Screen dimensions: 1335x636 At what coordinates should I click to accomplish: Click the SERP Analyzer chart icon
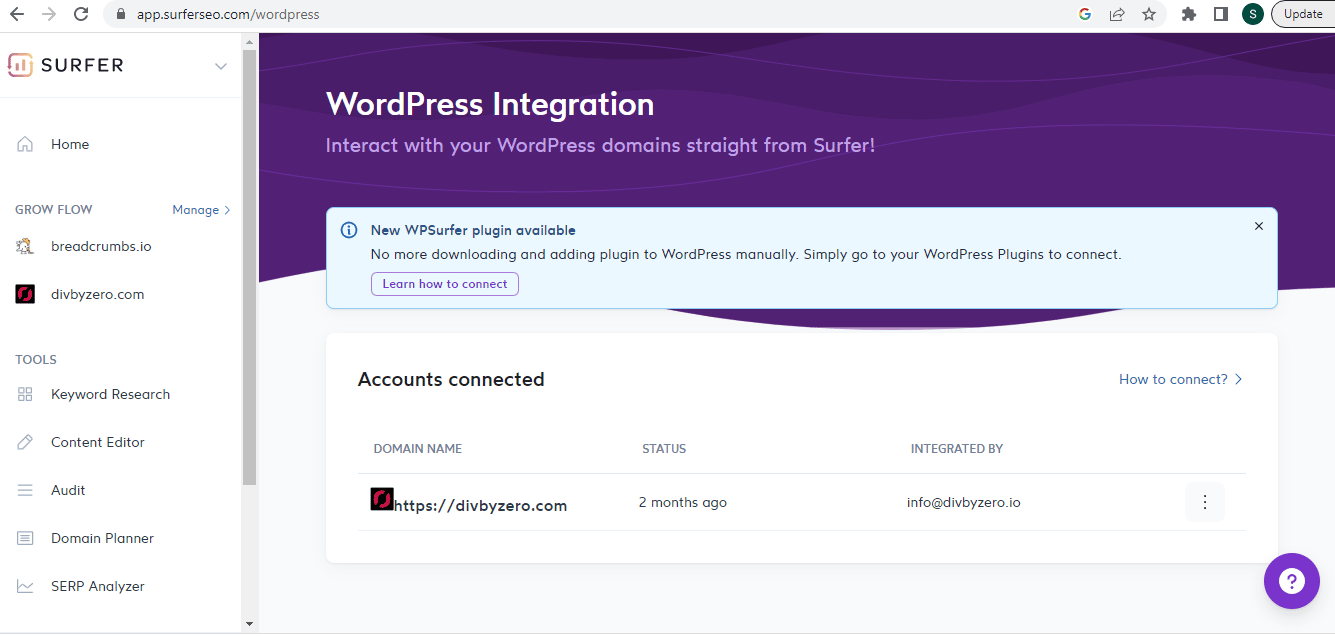click(x=25, y=586)
